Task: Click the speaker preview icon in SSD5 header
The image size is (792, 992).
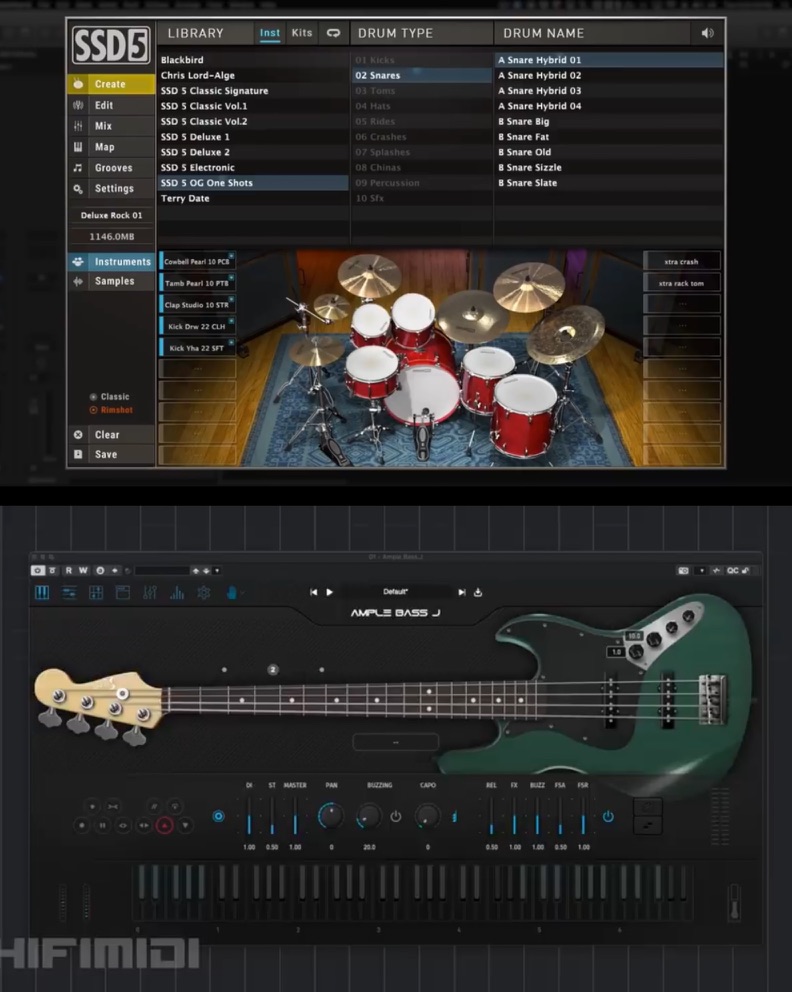Action: point(708,33)
